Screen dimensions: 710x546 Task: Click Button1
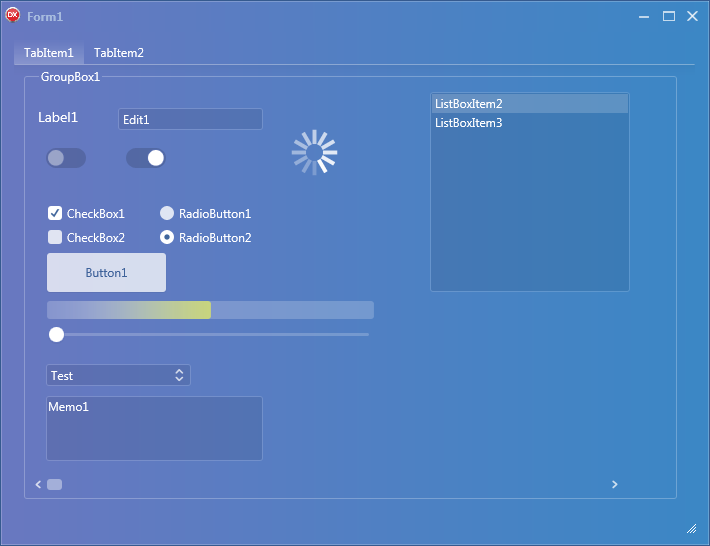[106, 273]
